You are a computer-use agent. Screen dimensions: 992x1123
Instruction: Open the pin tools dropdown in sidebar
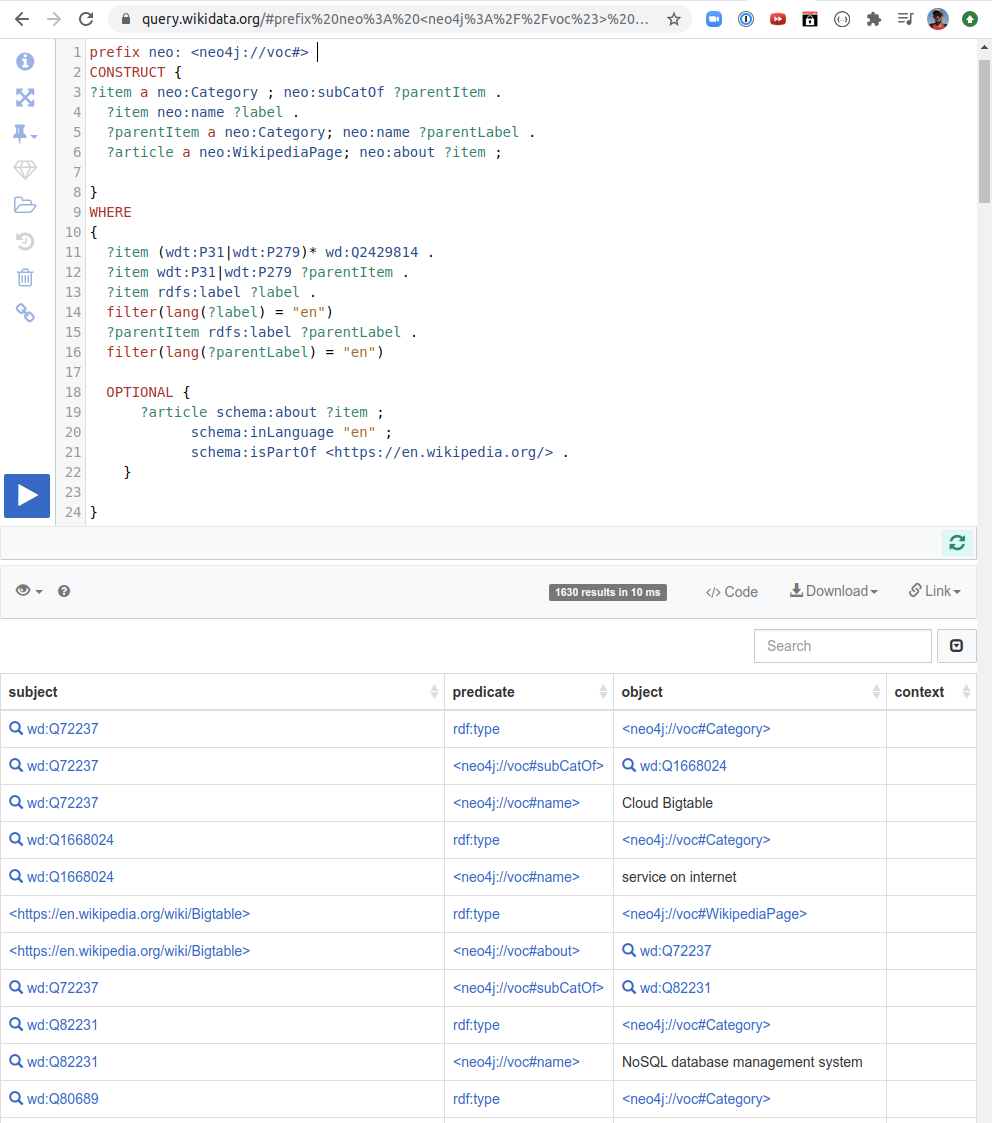click(x=25, y=133)
